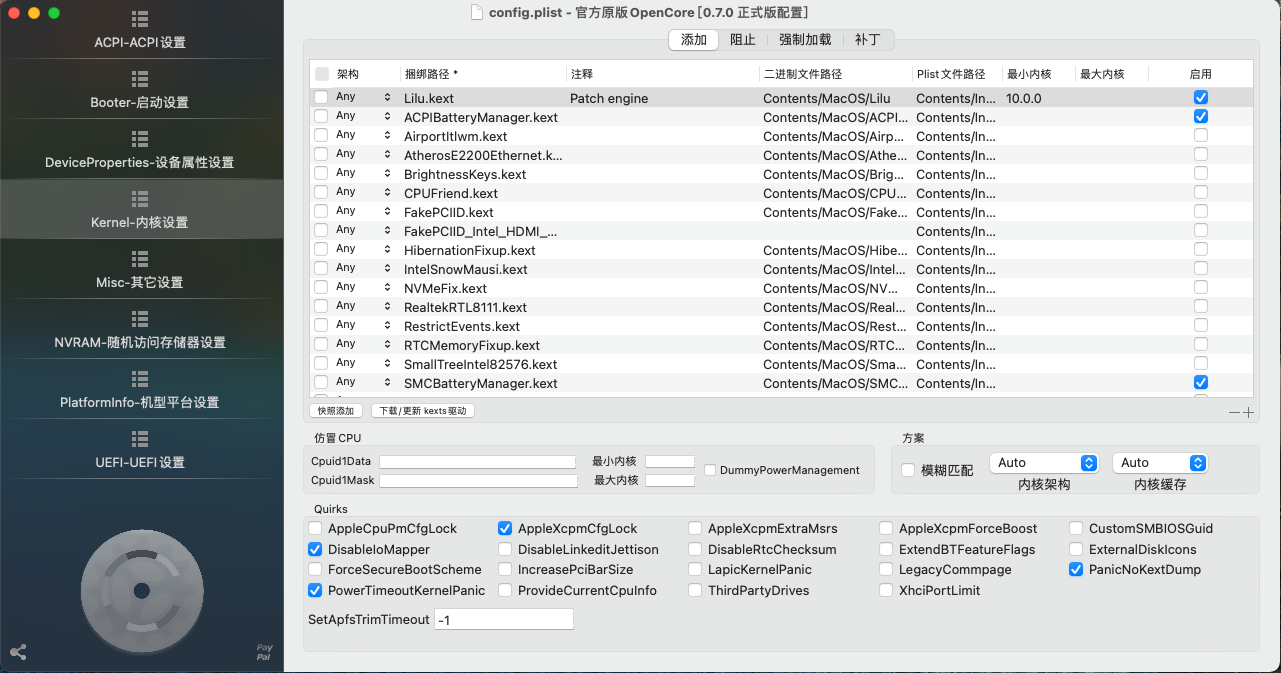Switch to the 添加 tab
Image resolution: width=1281 pixels, height=673 pixels.
[694, 40]
